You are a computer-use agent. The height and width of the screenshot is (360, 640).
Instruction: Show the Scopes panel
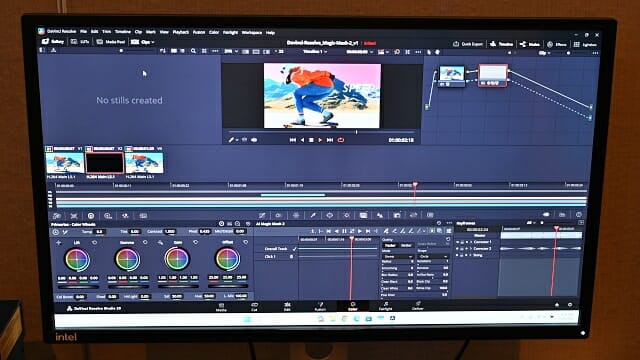pos(562,215)
